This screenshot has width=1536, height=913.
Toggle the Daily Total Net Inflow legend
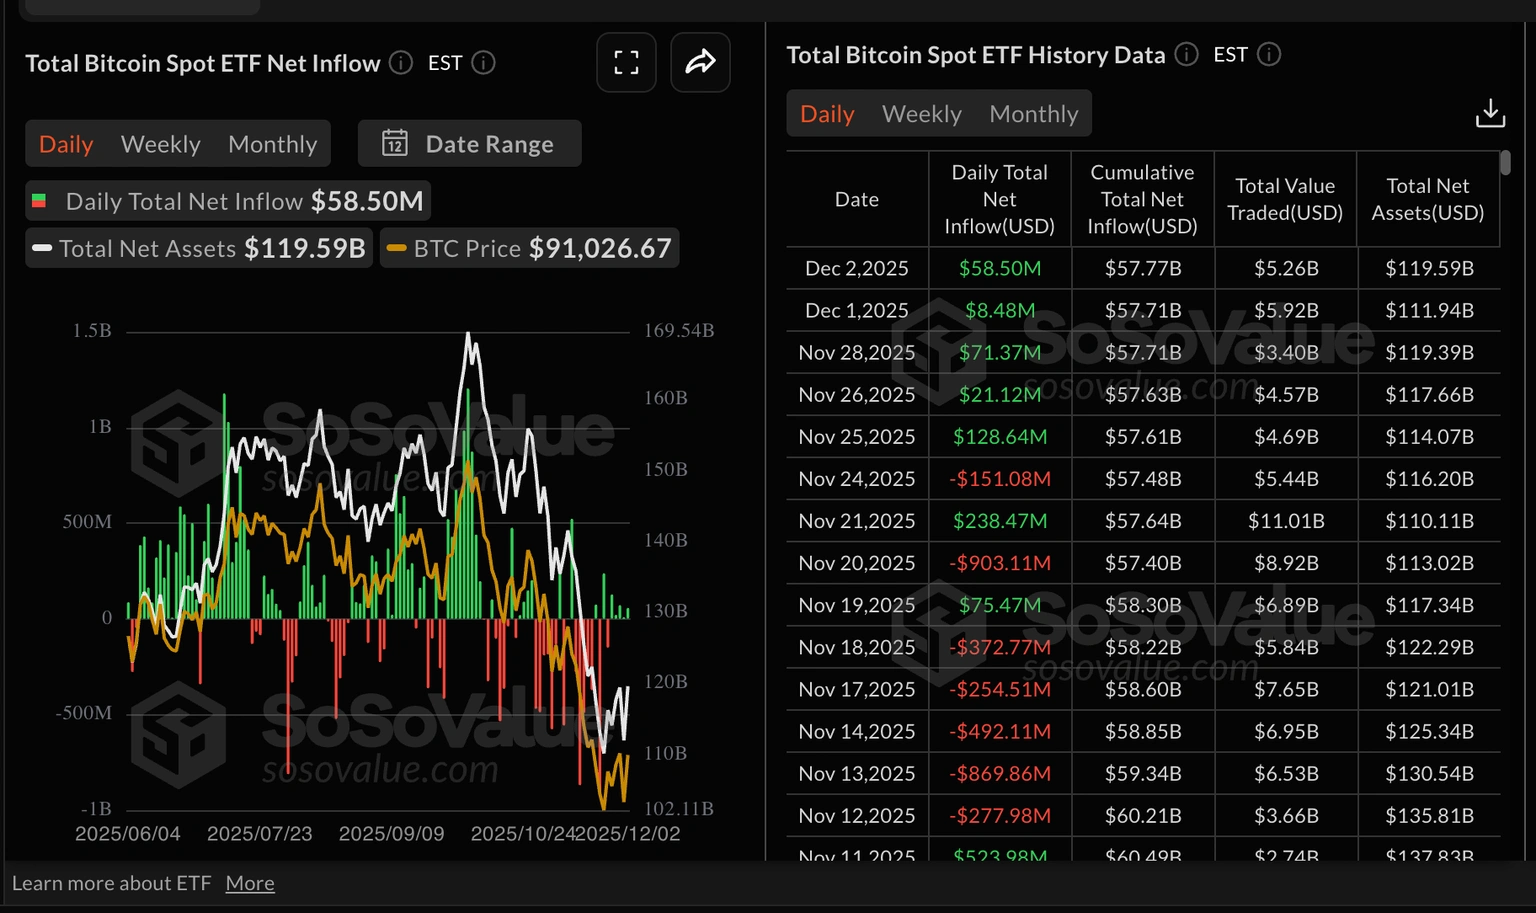click(227, 200)
